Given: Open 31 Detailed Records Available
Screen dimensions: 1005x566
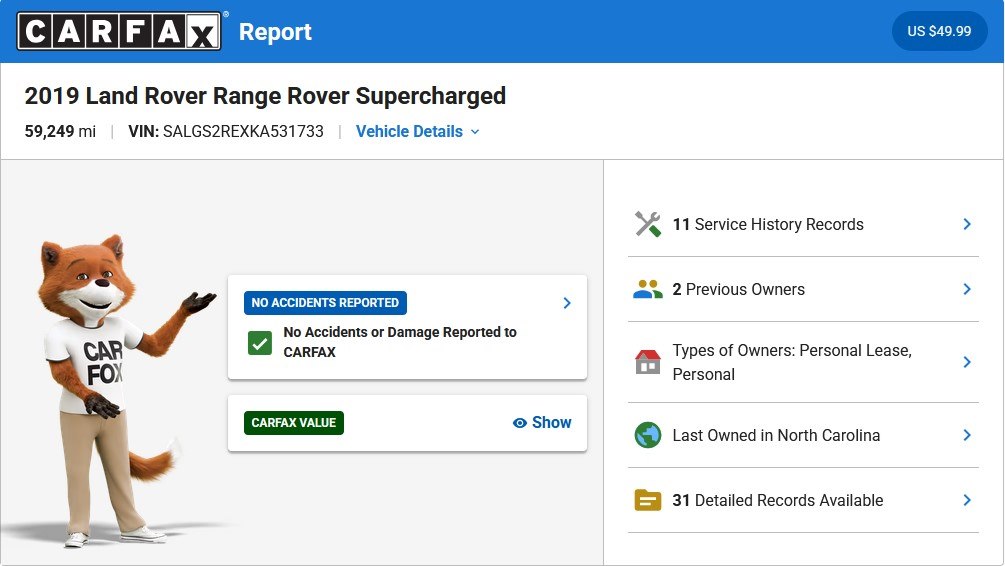Looking at the screenshot, I should pos(803,501).
